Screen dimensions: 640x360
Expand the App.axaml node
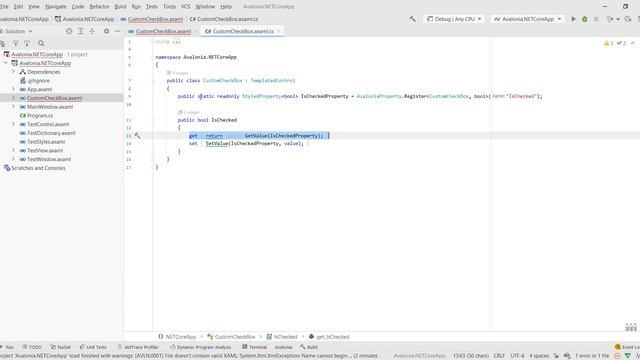point(13,89)
